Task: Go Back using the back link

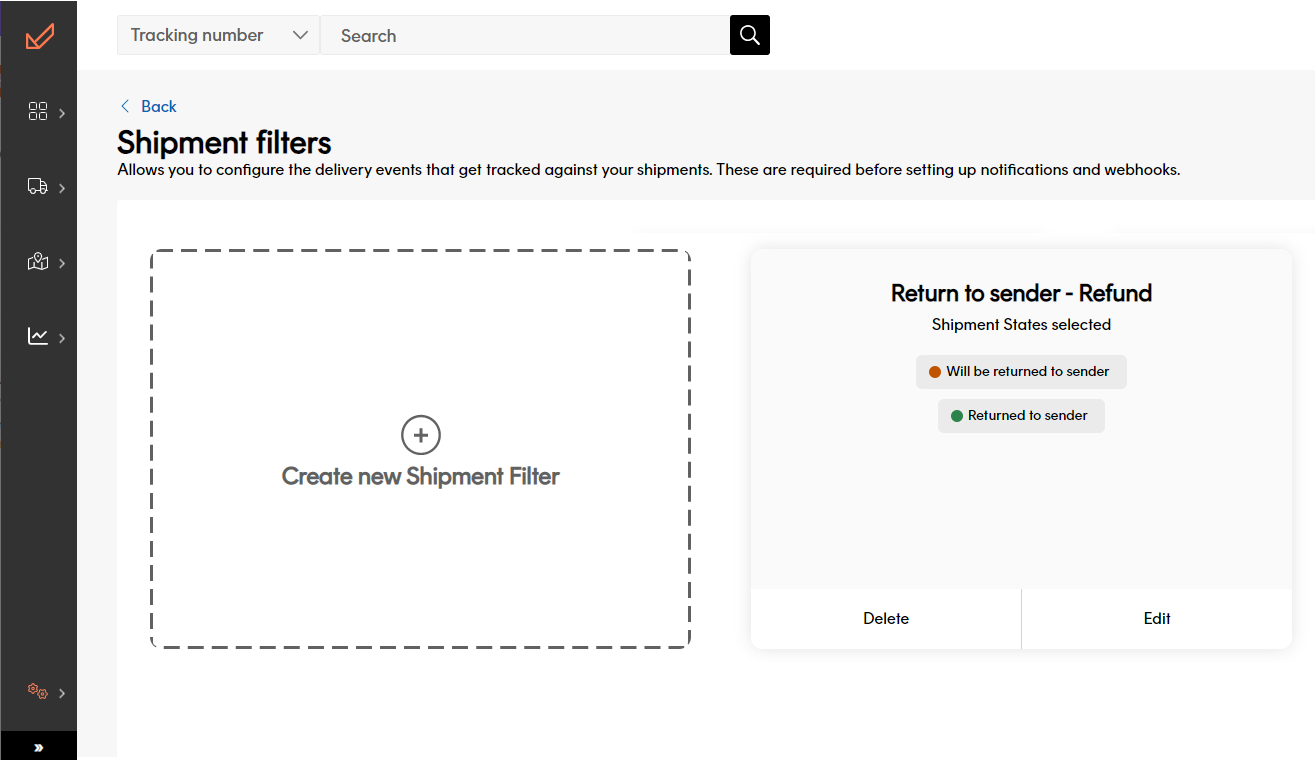Action: 148,106
